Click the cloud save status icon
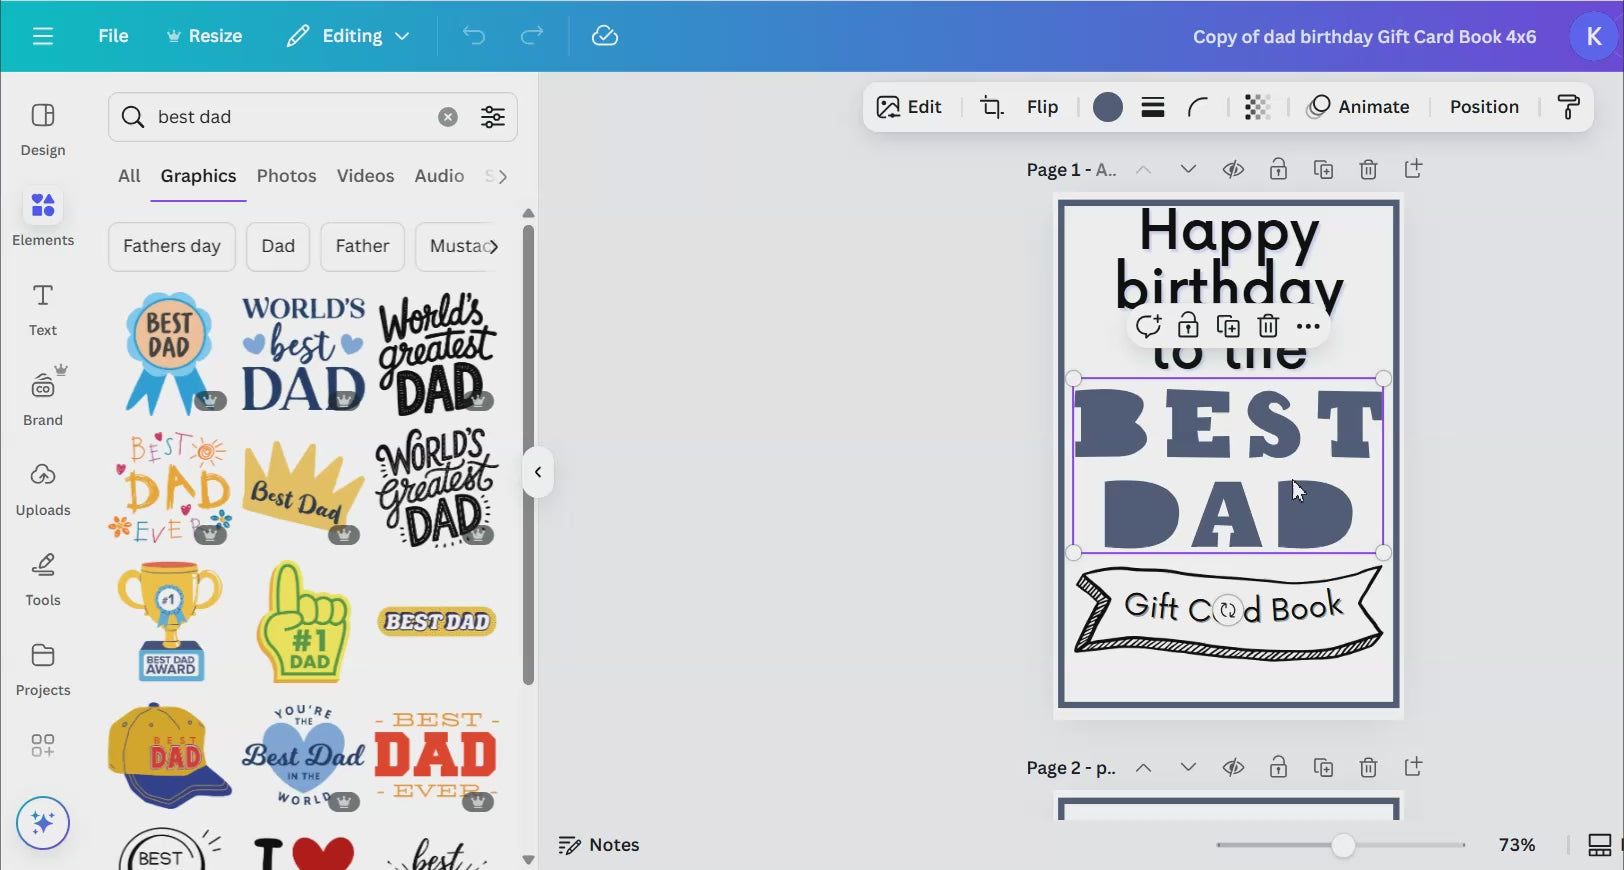Image resolution: width=1624 pixels, height=870 pixels. pyautogui.click(x=605, y=36)
